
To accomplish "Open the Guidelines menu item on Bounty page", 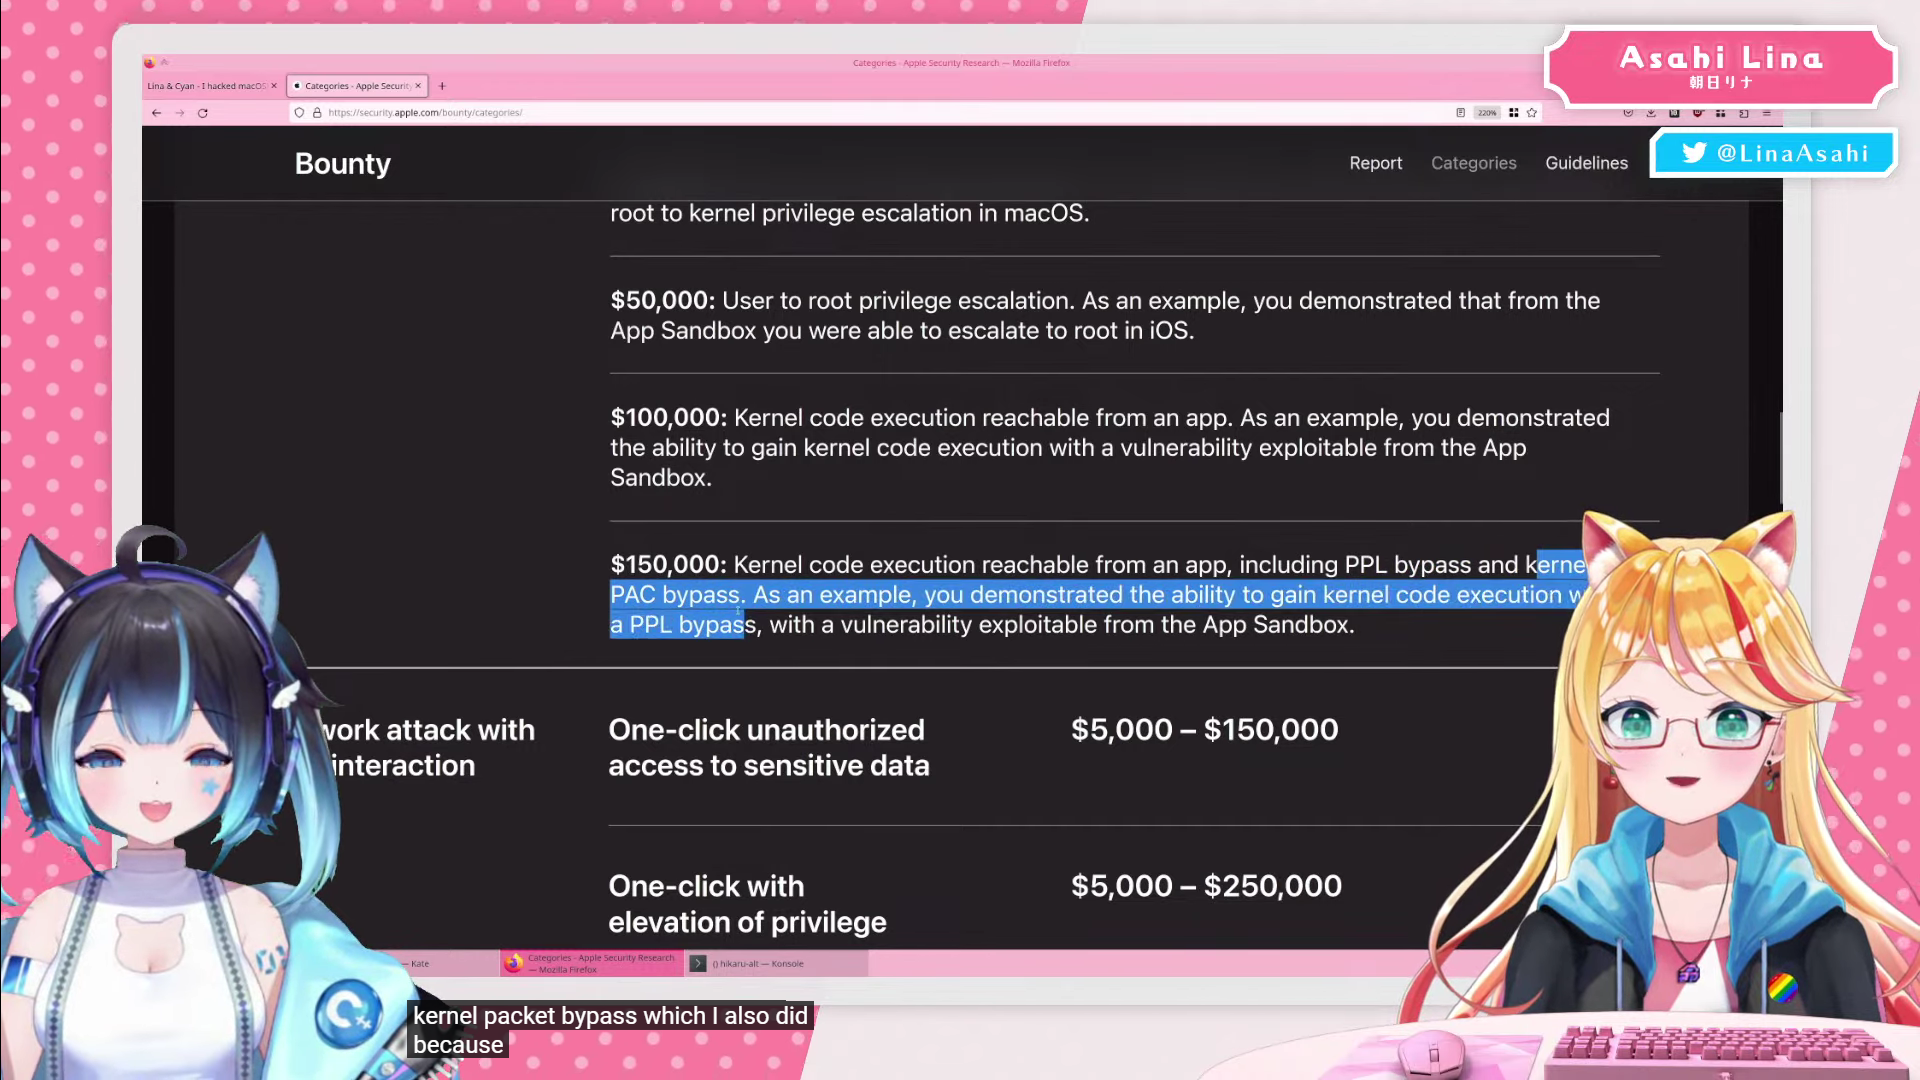I will [x=1586, y=163].
